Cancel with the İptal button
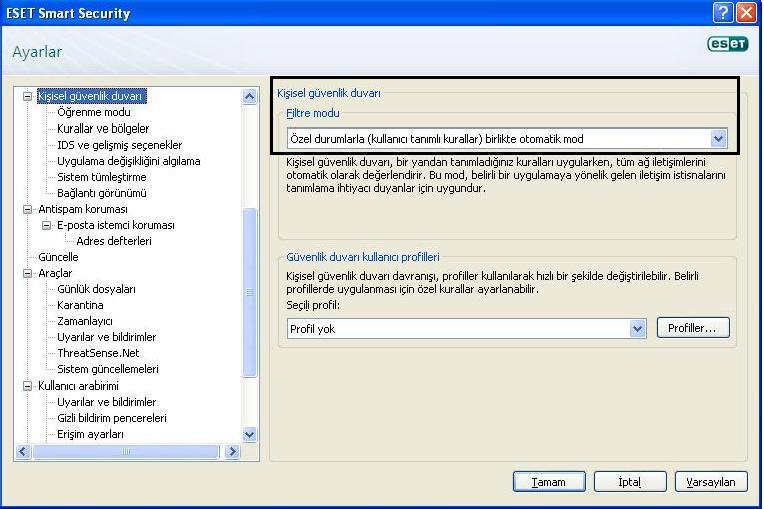Image resolution: width=764 pixels, height=509 pixels. (x=630, y=482)
